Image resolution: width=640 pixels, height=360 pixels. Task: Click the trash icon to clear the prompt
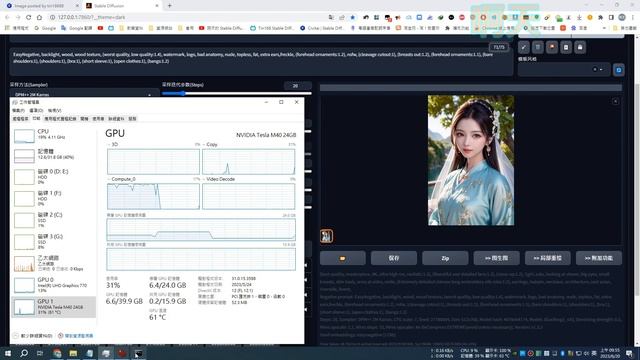538,47
